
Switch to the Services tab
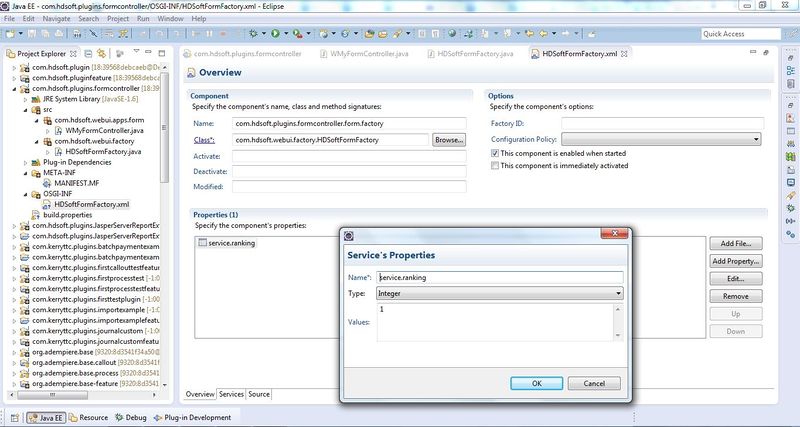click(231, 394)
